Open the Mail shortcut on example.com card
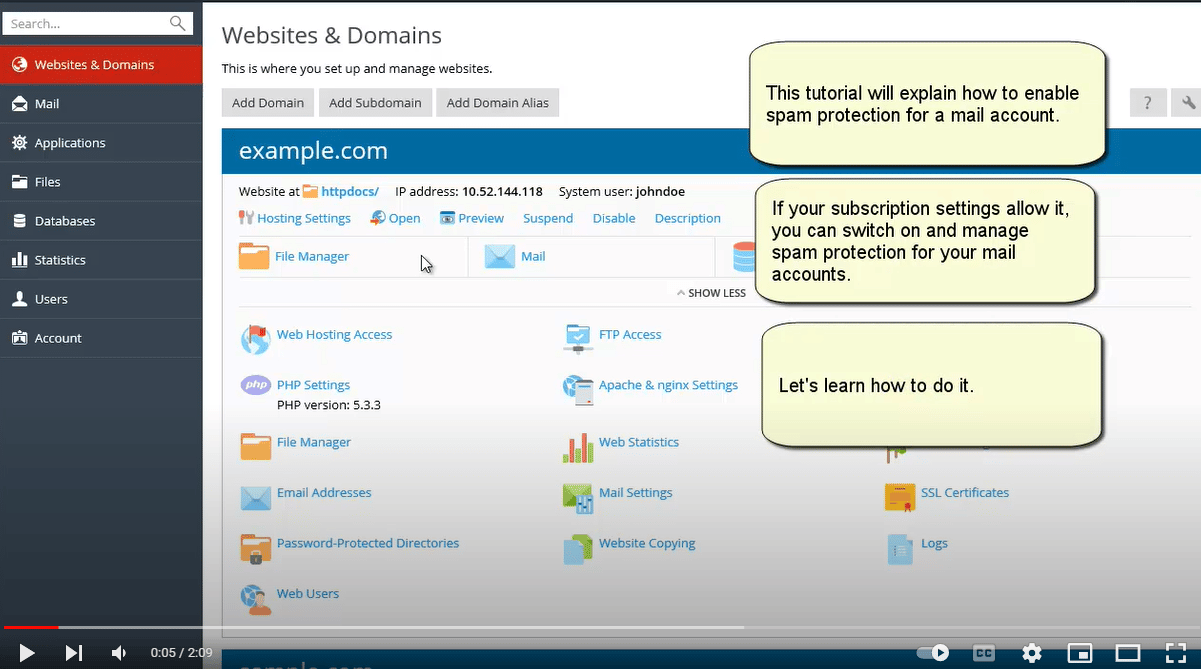The width and height of the screenshot is (1201, 669). tap(532, 256)
